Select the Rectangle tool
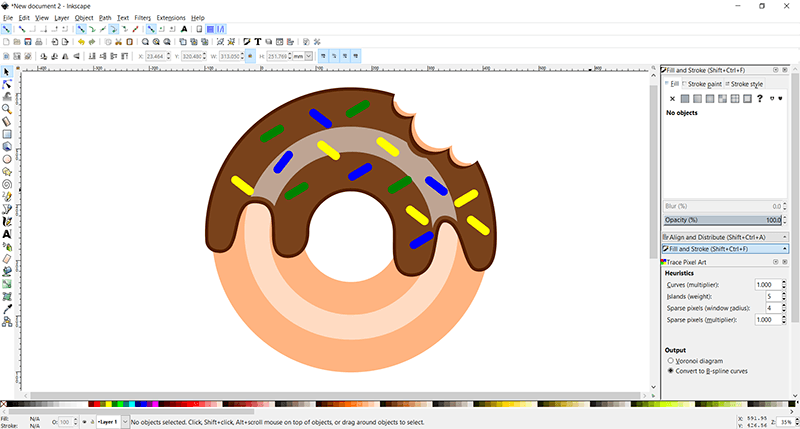Viewport: 800px width, 429px height. (x=7, y=134)
